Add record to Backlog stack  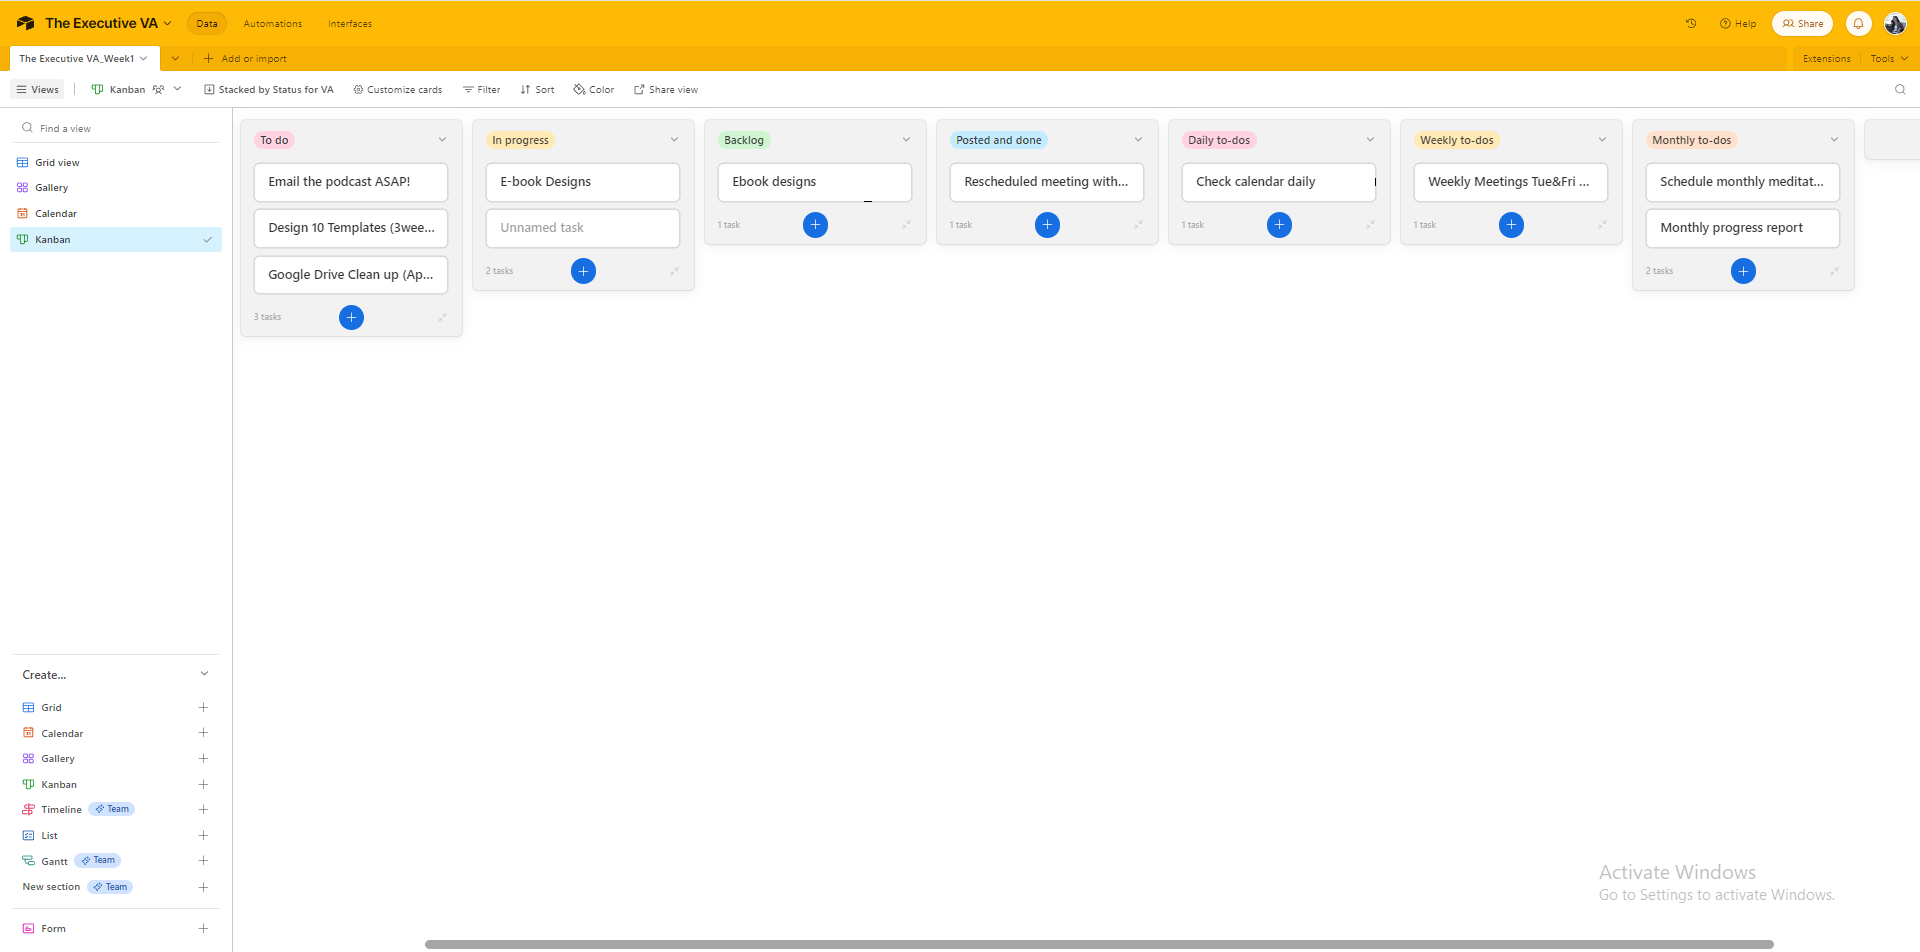pyautogui.click(x=815, y=225)
